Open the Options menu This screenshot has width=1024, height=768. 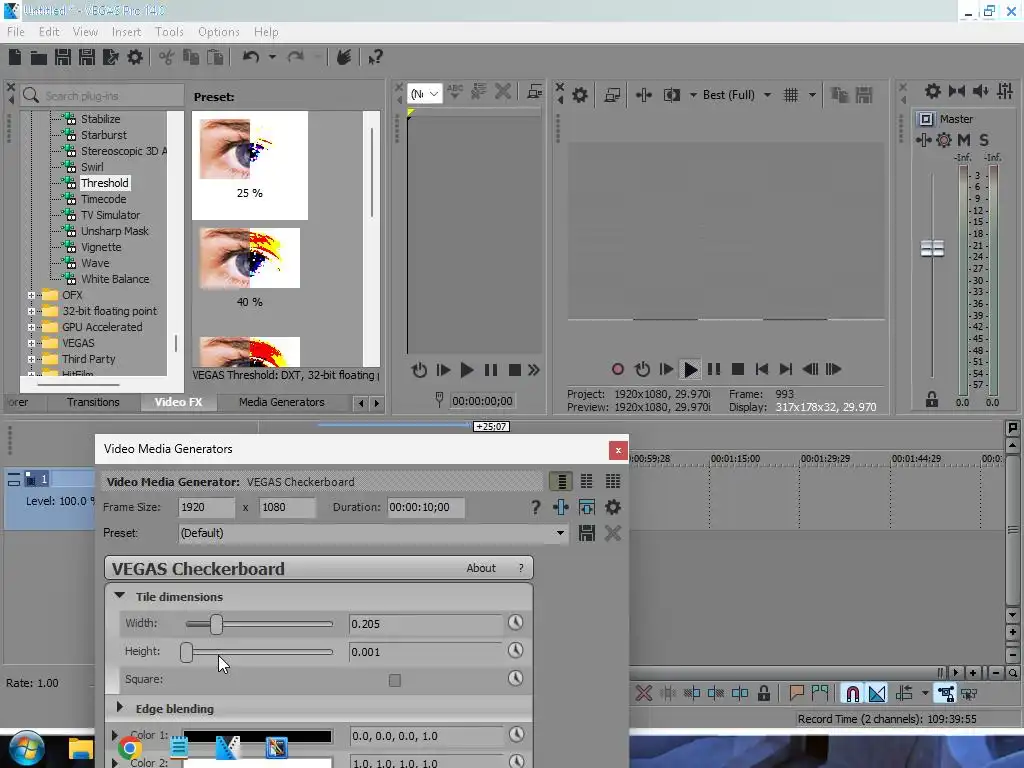219,32
